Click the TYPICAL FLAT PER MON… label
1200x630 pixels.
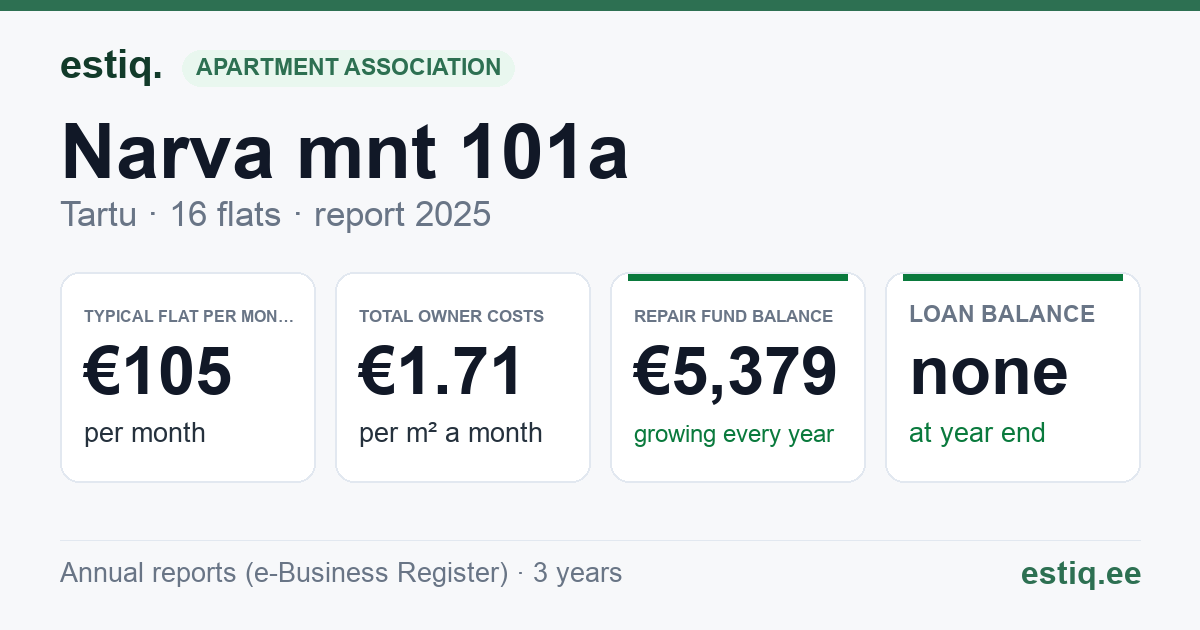[x=189, y=317]
